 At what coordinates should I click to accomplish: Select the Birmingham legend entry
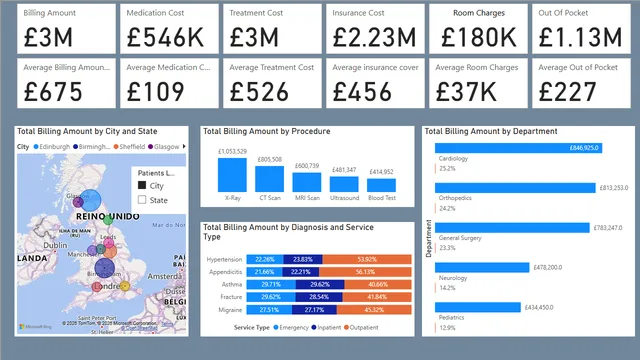click(91, 147)
